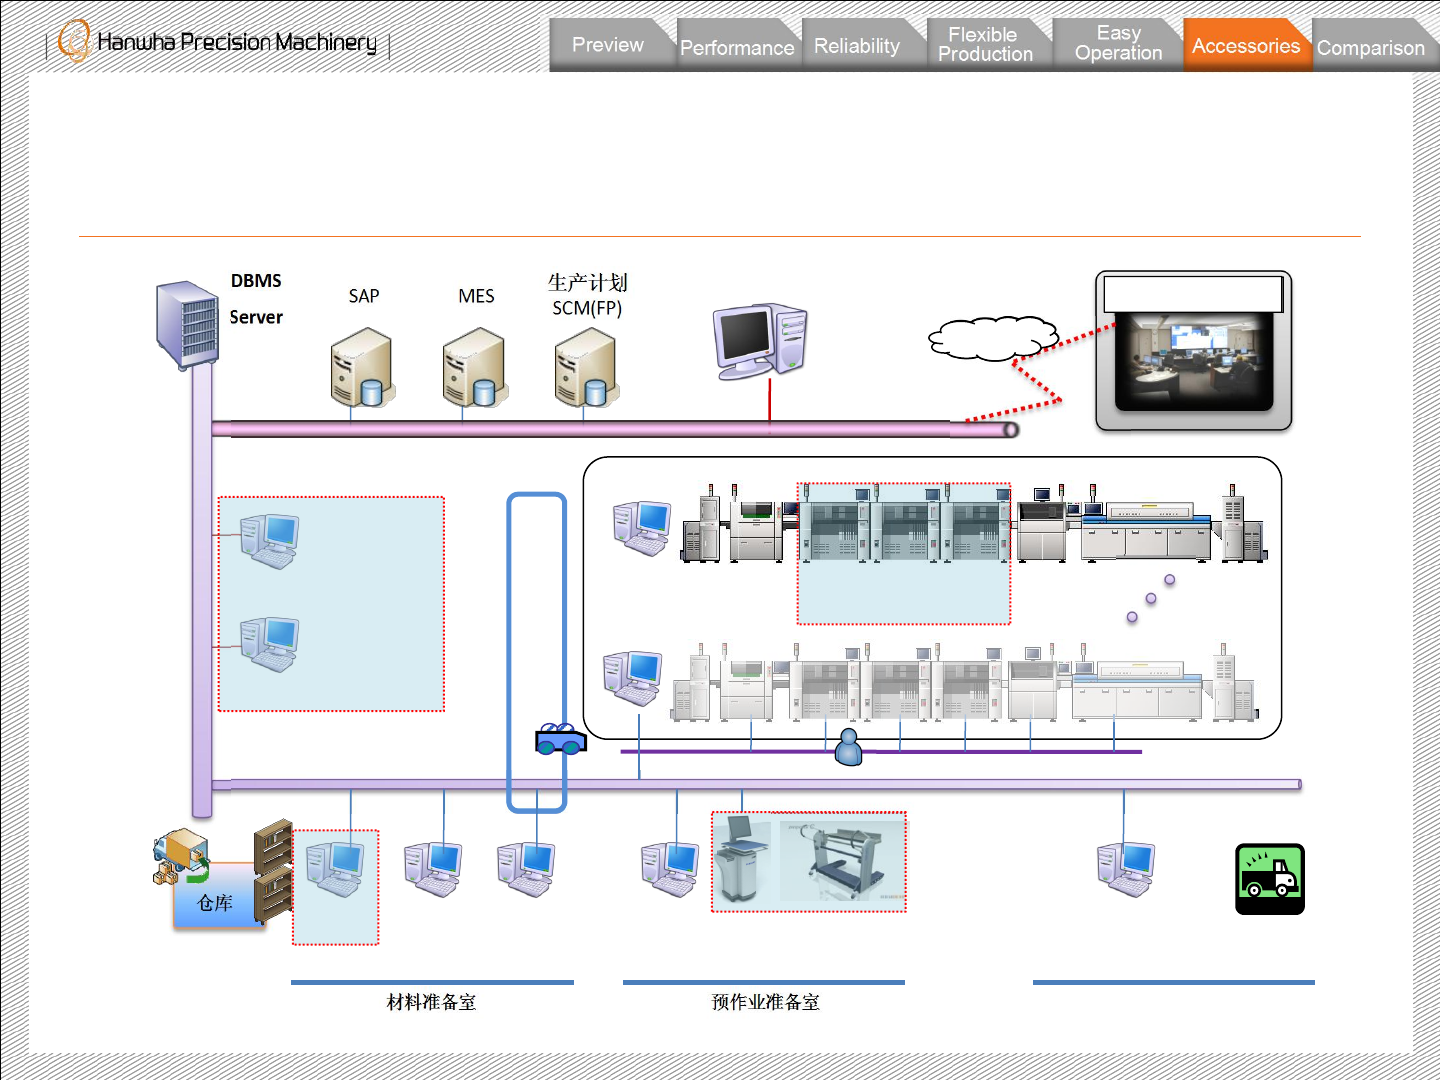Image resolution: width=1440 pixels, height=1080 pixels.
Task: Click the SAP database server icon
Action: tap(362, 368)
